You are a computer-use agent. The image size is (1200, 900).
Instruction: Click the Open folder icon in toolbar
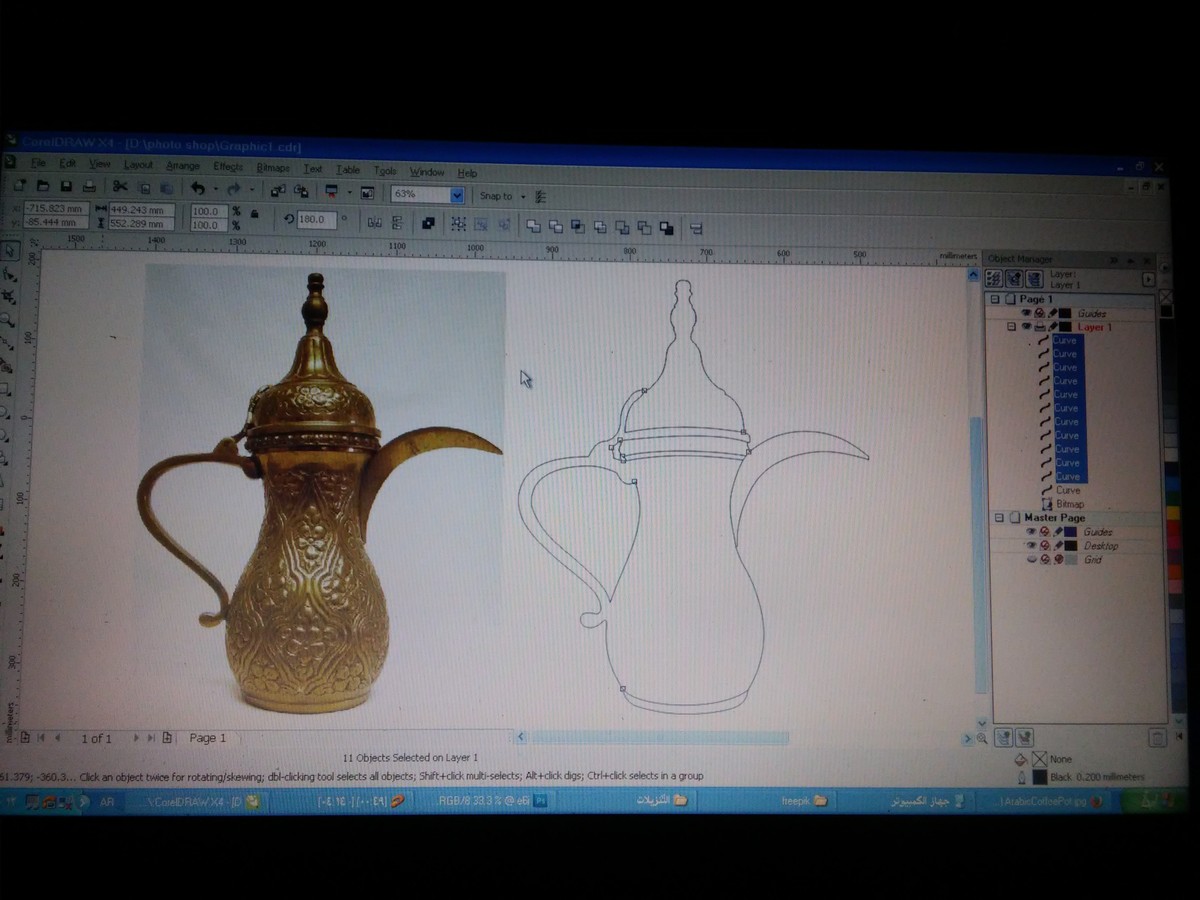coord(43,186)
